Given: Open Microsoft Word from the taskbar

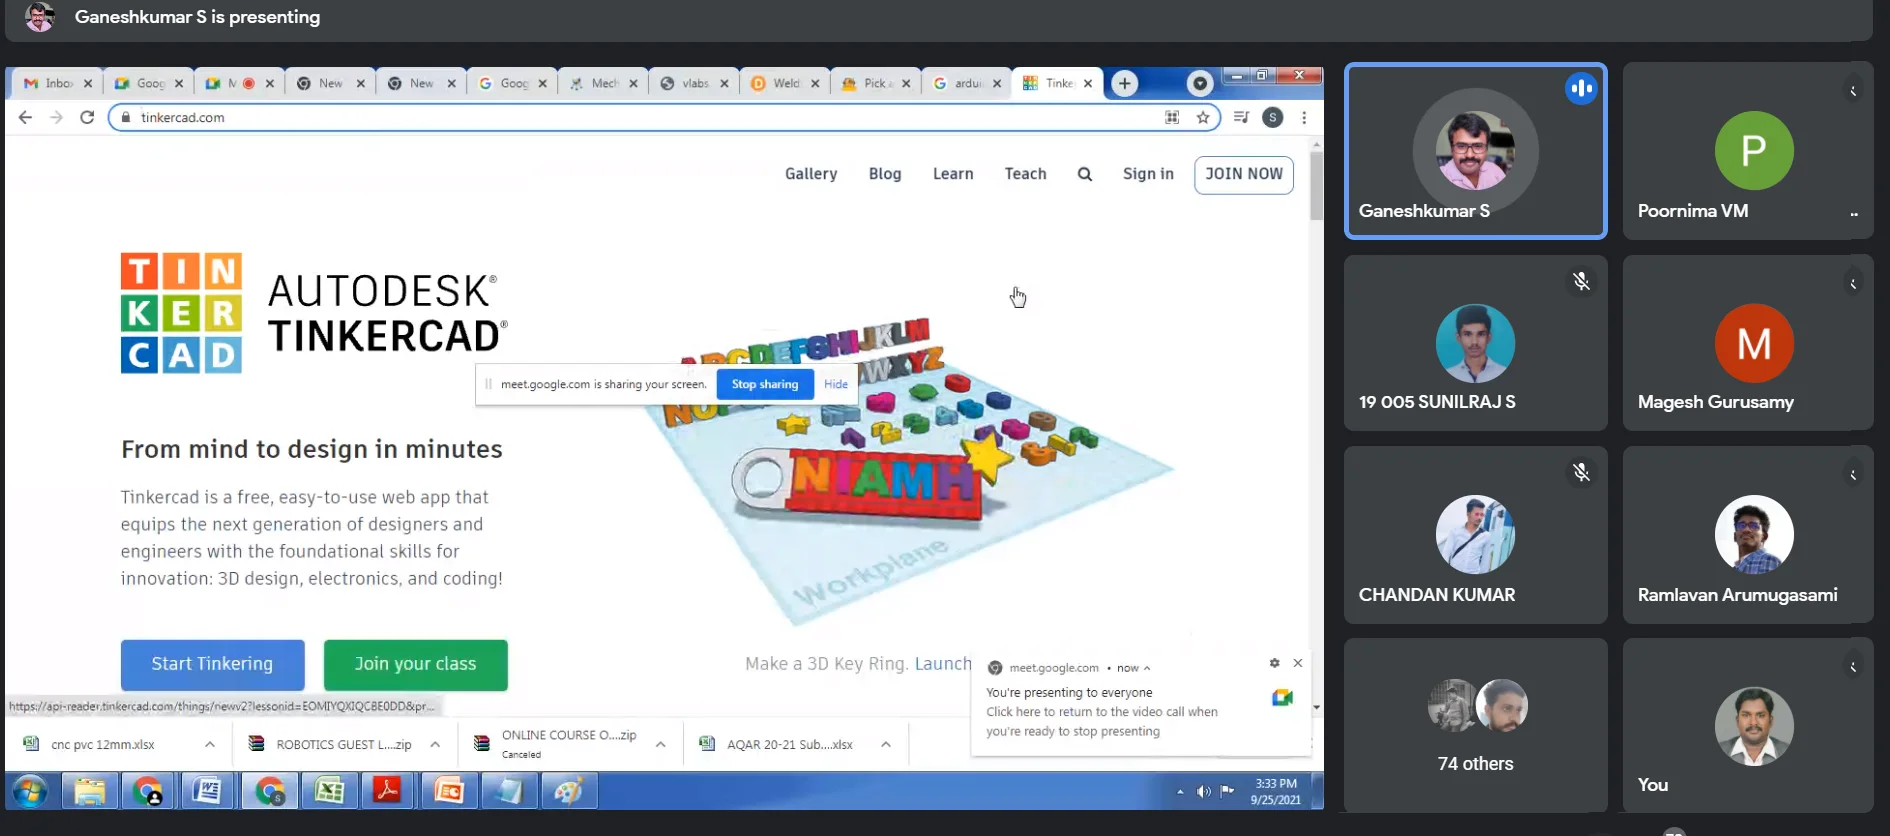Looking at the screenshot, I should pos(207,791).
